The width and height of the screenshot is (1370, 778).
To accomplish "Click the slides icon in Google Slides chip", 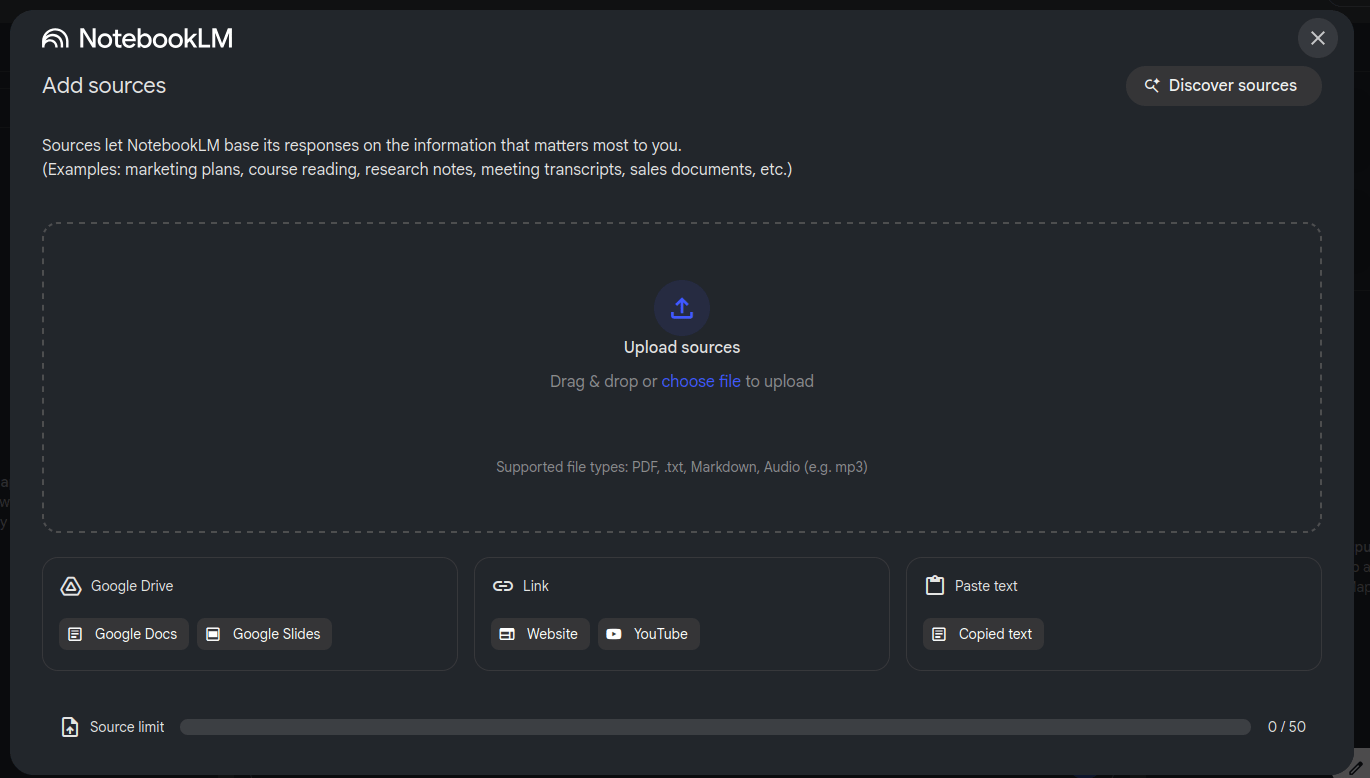I will tap(213, 634).
